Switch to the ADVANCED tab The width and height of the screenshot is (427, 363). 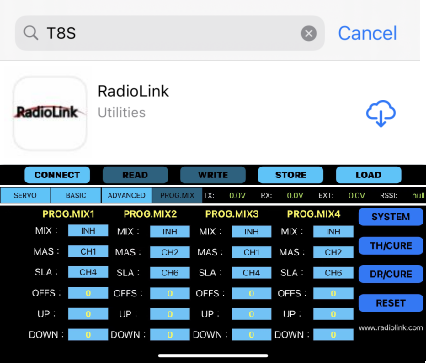pos(127,195)
